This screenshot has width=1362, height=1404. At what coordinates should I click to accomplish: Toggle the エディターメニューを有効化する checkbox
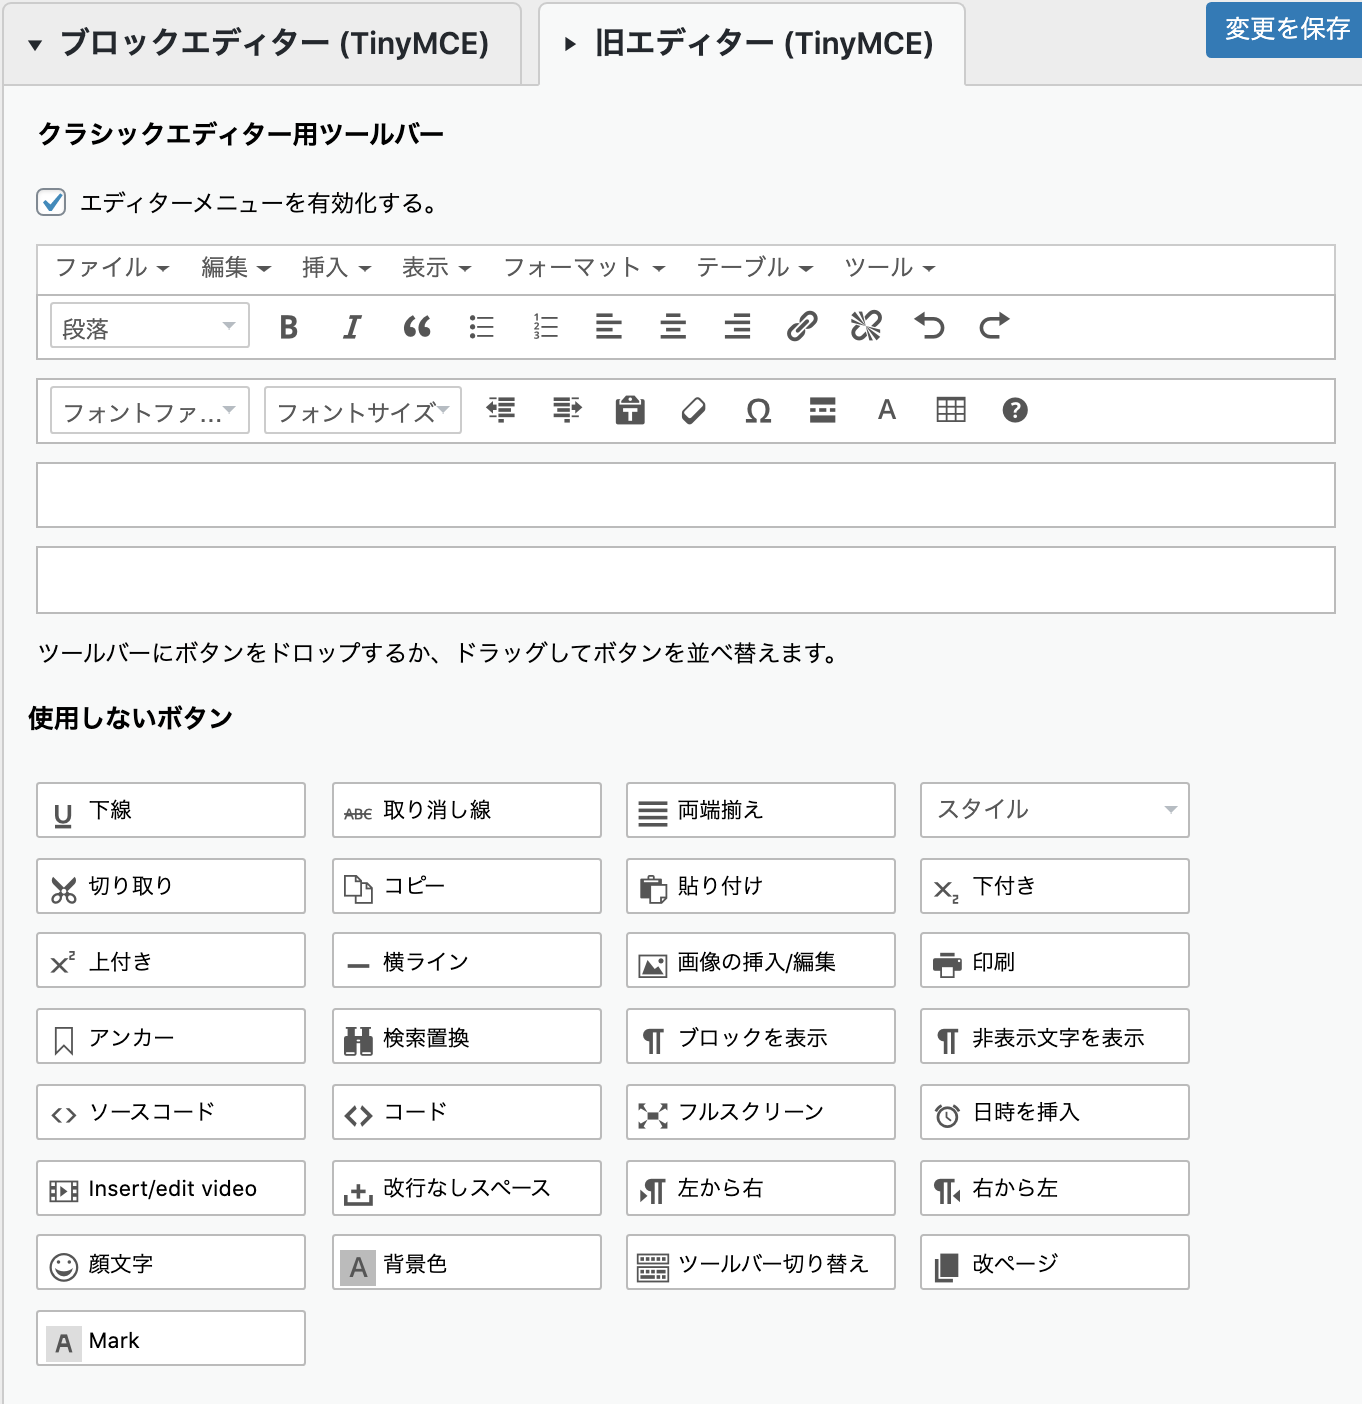52,202
